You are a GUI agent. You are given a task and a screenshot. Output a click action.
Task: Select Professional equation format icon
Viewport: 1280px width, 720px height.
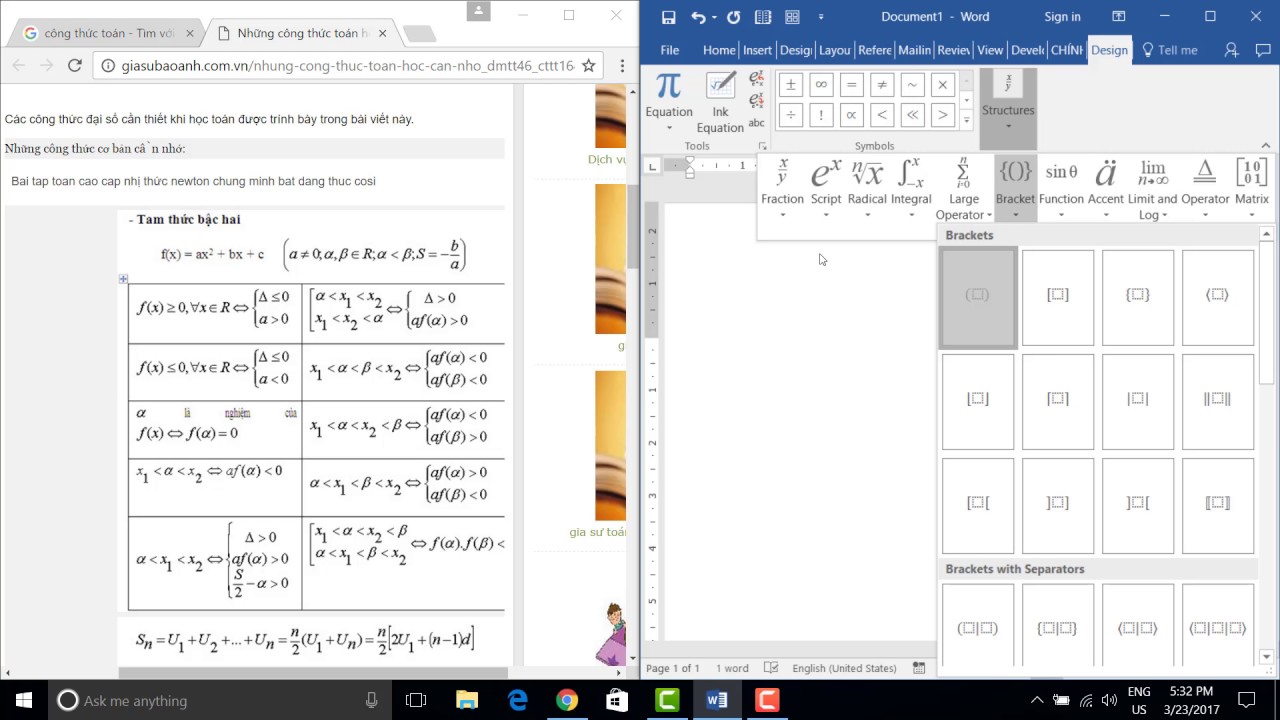click(757, 78)
